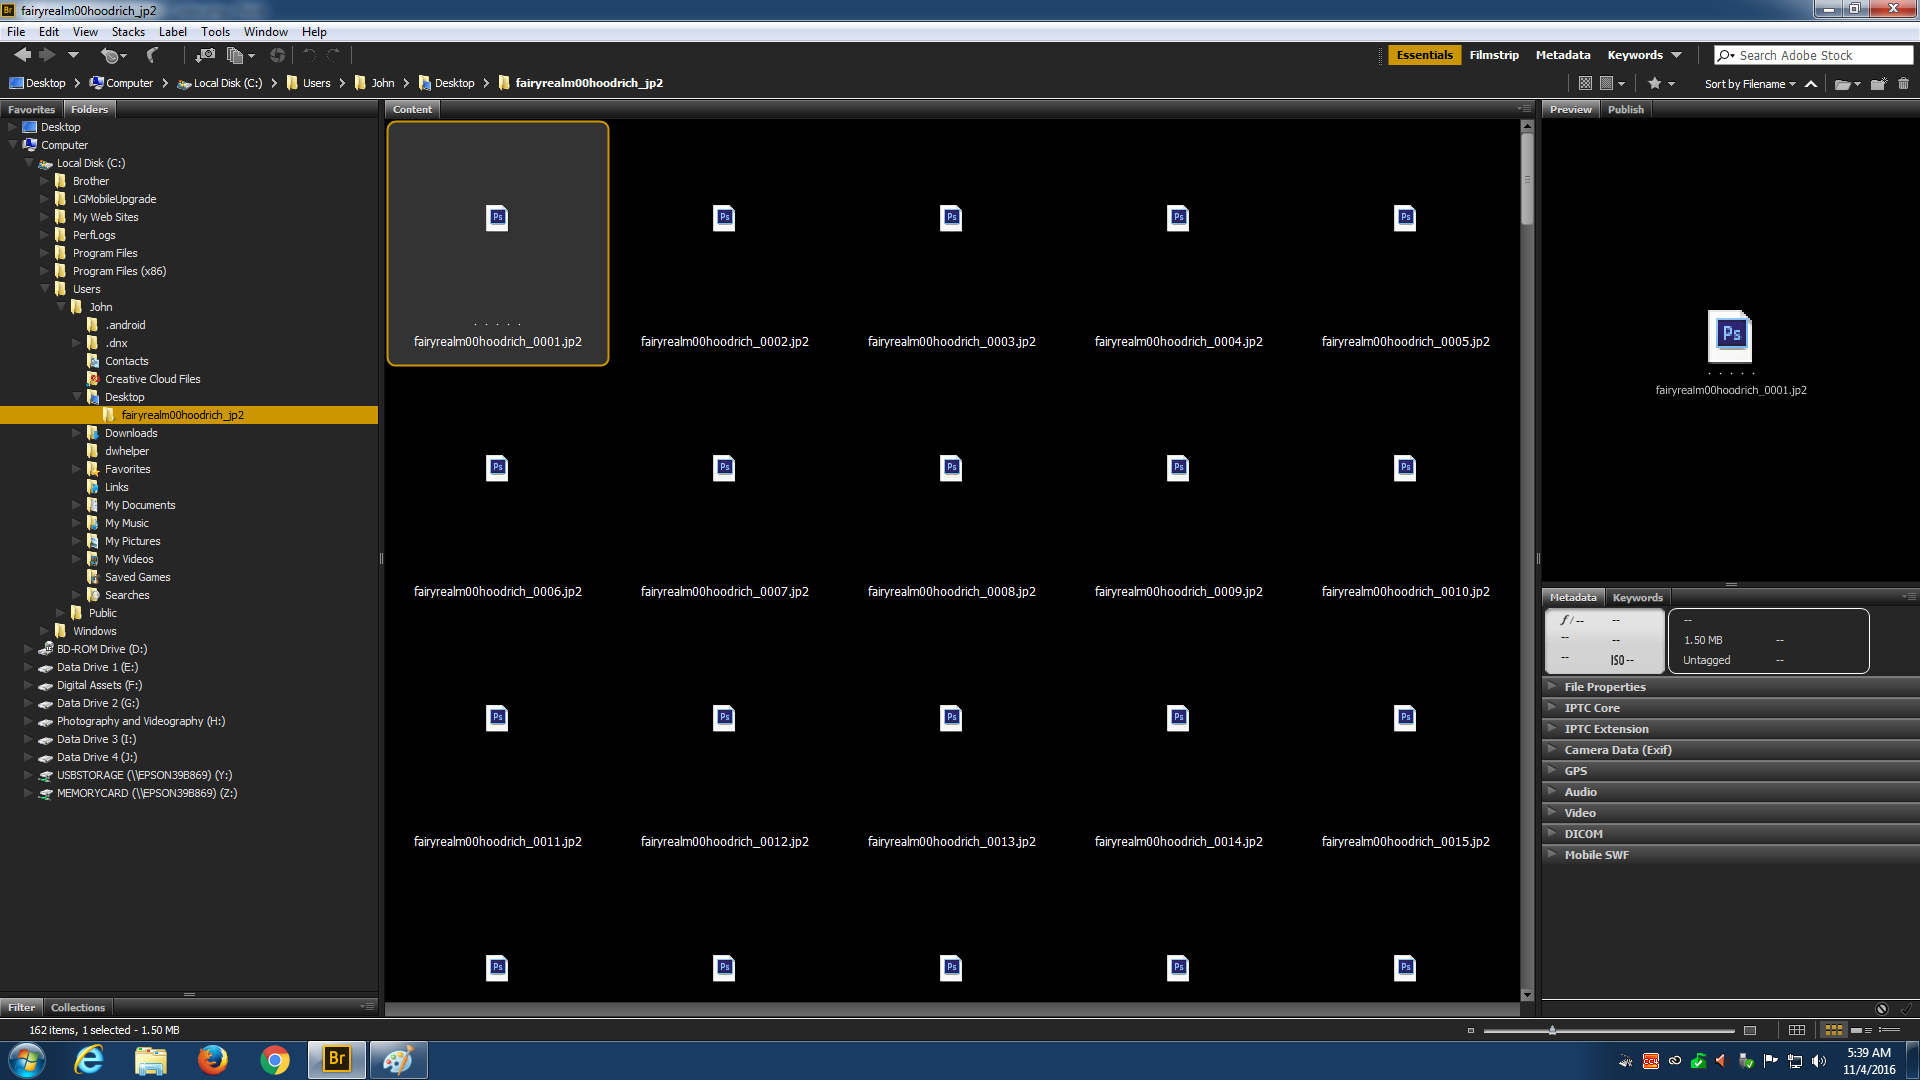Viewport: 1920px width, 1080px height.
Task: Click the ascending sort order arrow
Action: click(1811, 84)
